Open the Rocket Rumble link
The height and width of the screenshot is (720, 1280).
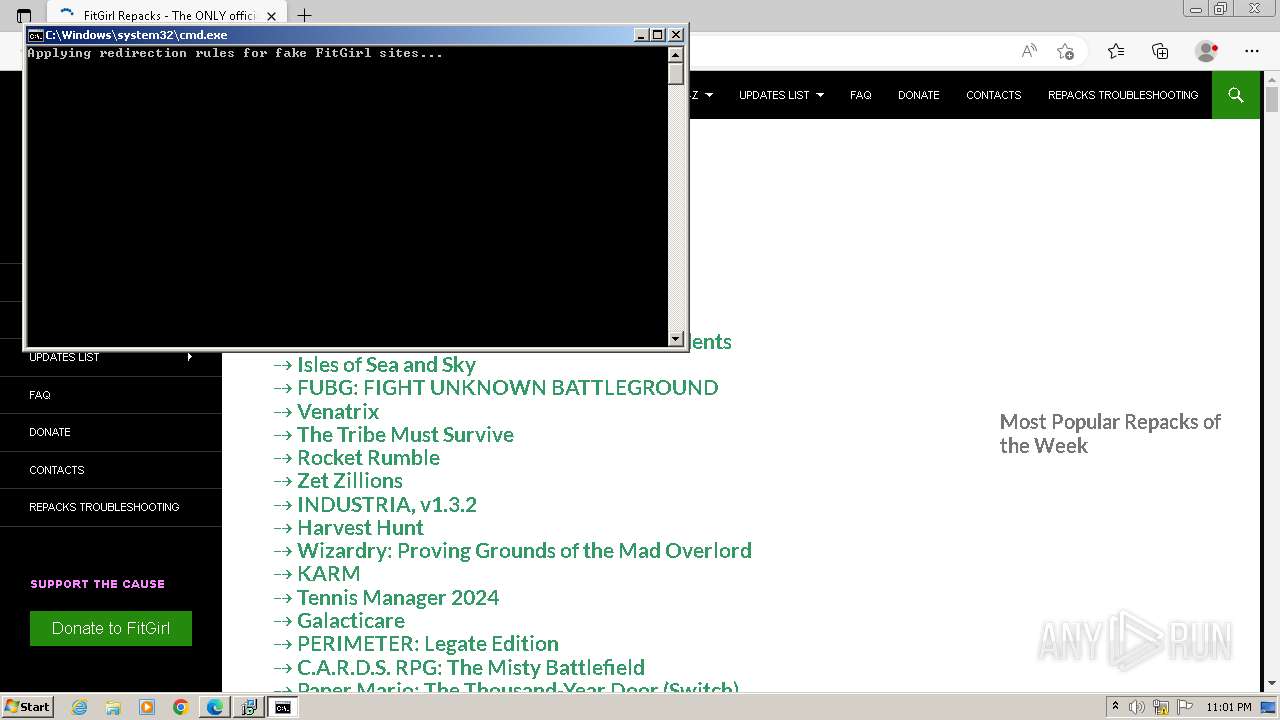368,458
